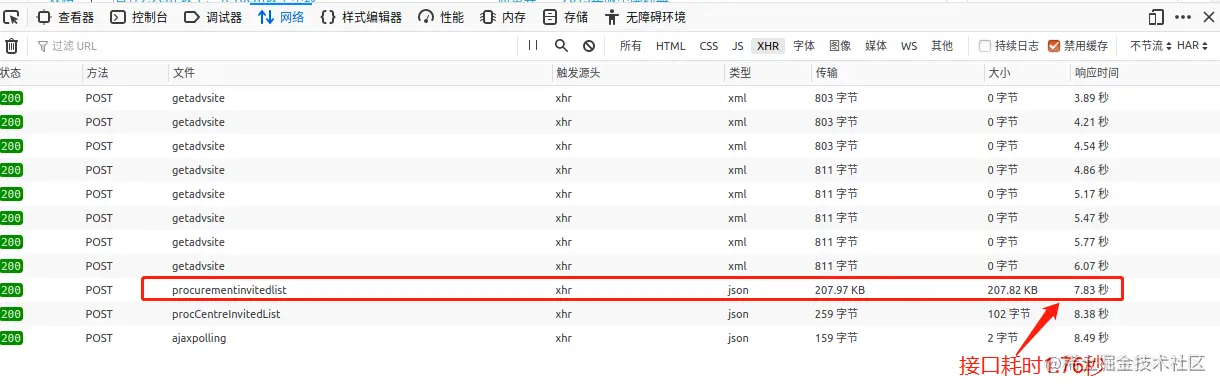
Task: Pause network recording with pause icon
Action: [533, 46]
